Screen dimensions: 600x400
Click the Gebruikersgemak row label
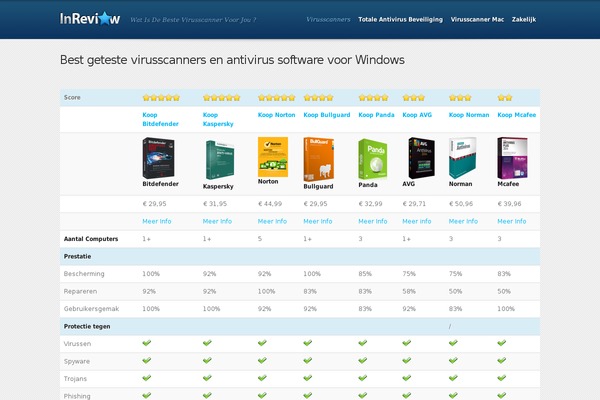tap(91, 309)
